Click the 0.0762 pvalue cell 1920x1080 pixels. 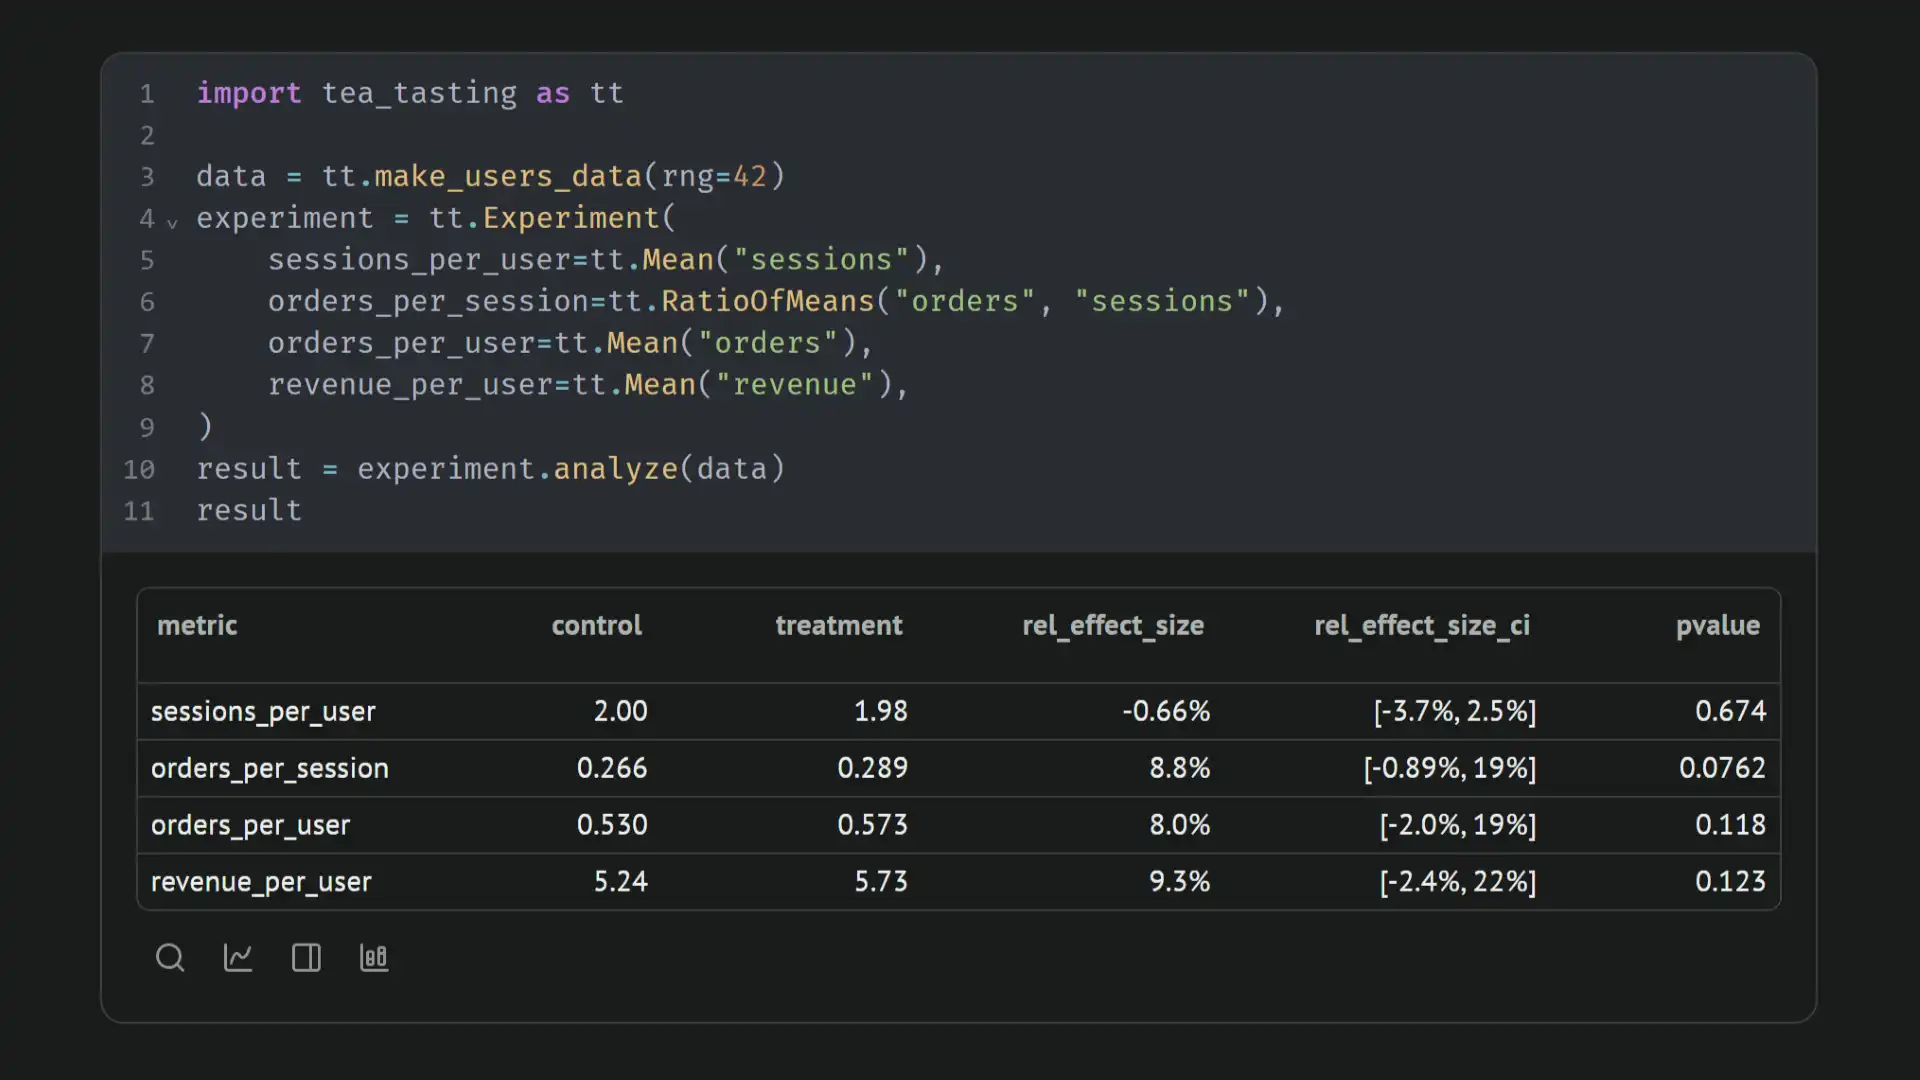1722,769
